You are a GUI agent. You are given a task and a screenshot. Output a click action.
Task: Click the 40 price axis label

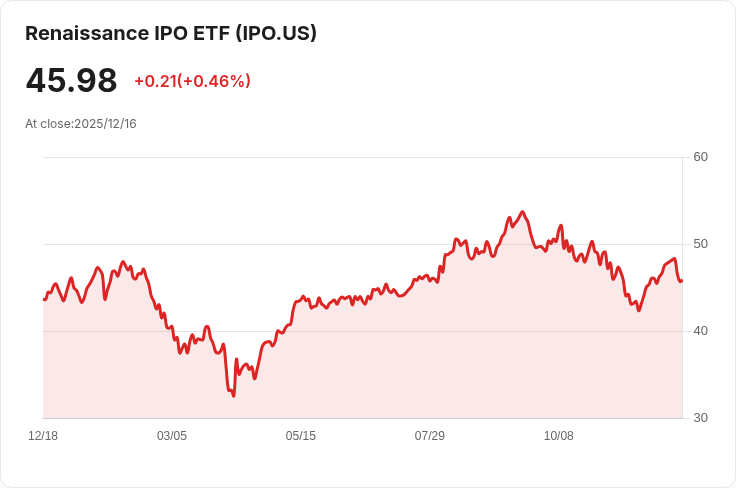click(x=700, y=331)
